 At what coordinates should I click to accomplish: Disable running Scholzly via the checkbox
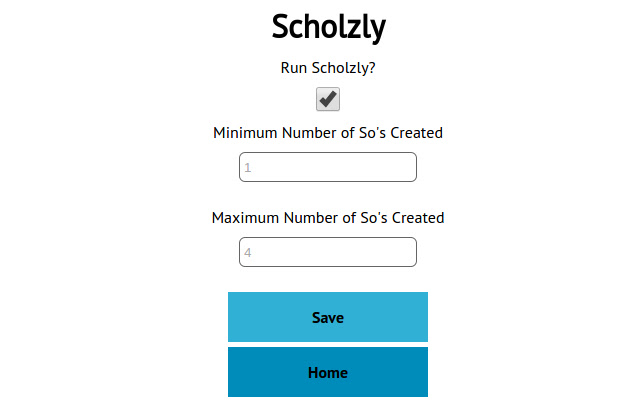(328, 99)
